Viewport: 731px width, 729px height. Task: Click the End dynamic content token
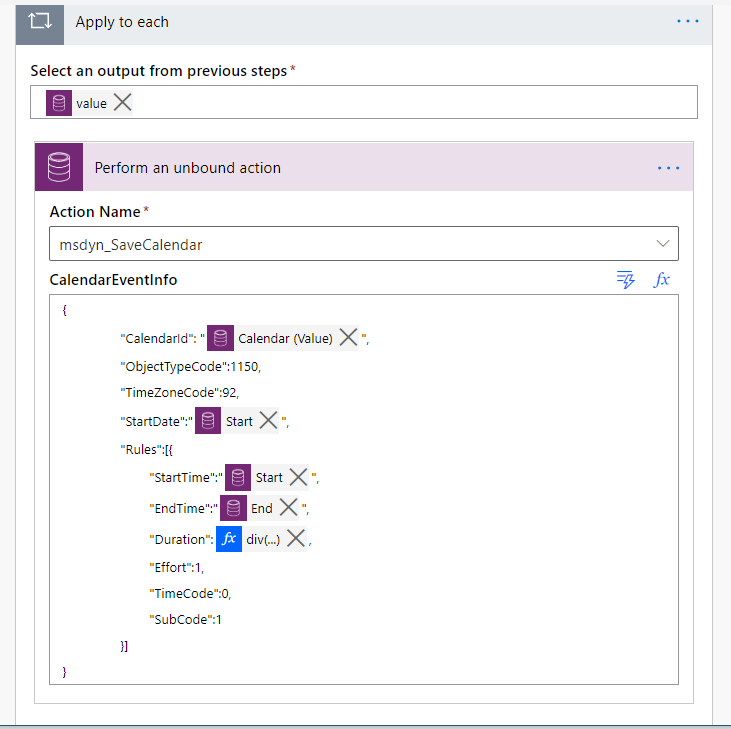[261, 508]
